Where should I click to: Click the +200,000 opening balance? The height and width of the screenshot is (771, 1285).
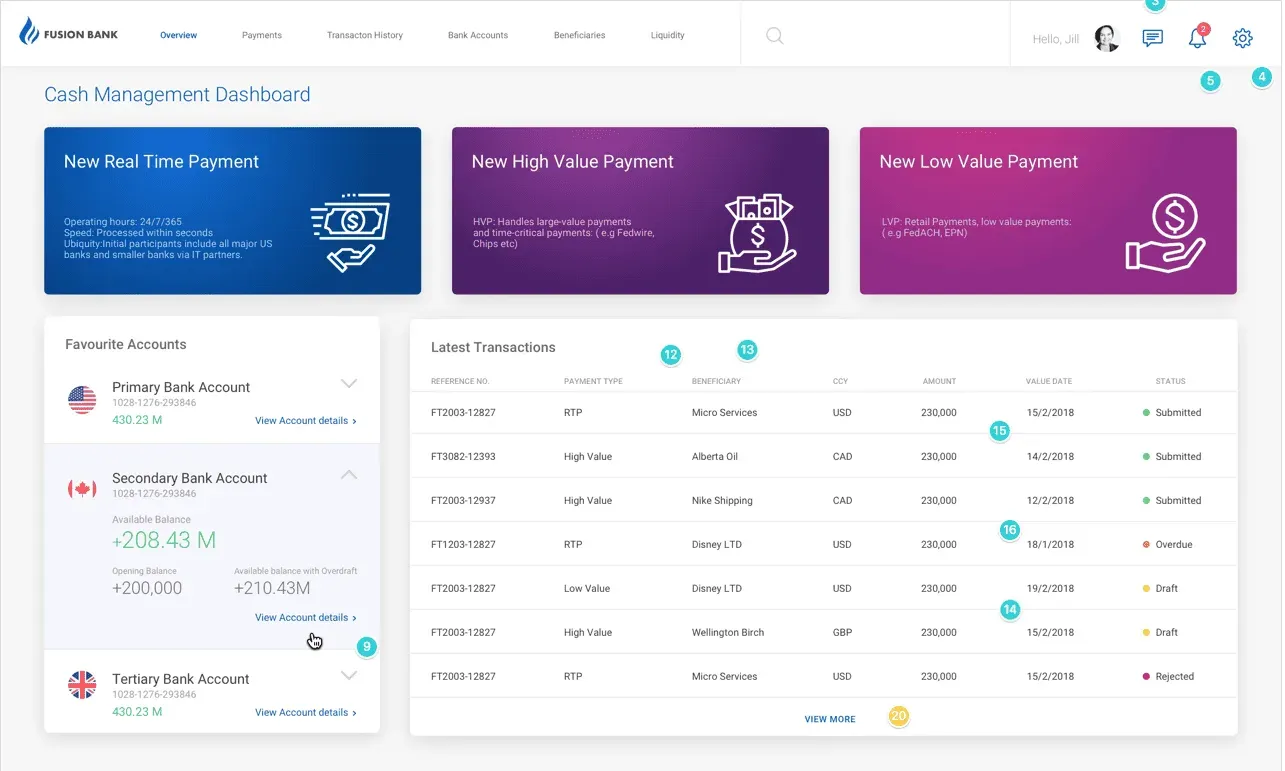point(147,588)
